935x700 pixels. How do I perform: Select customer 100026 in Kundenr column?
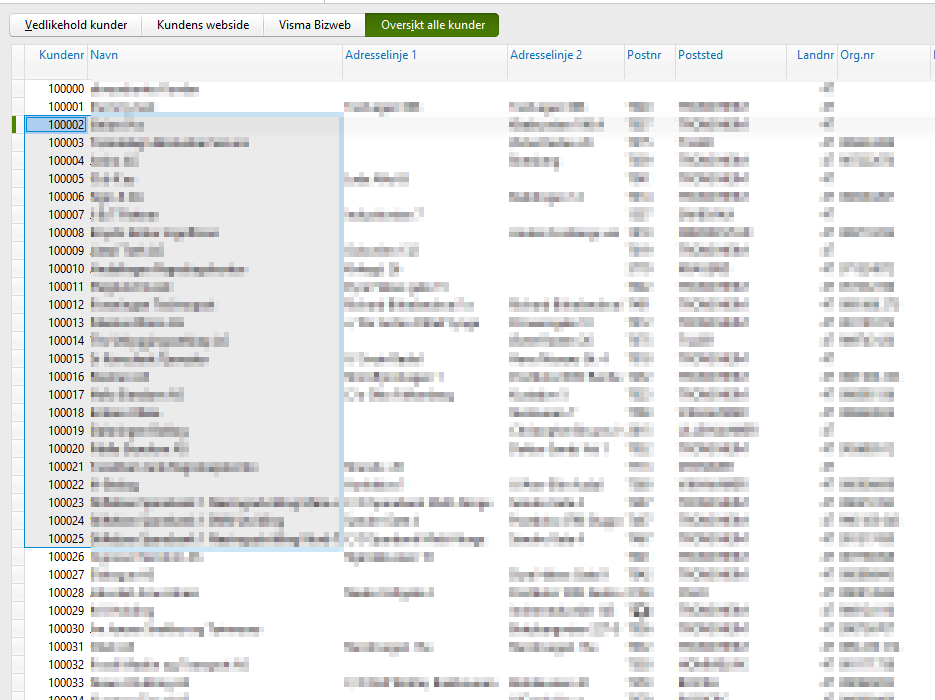click(x=65, y=557)
